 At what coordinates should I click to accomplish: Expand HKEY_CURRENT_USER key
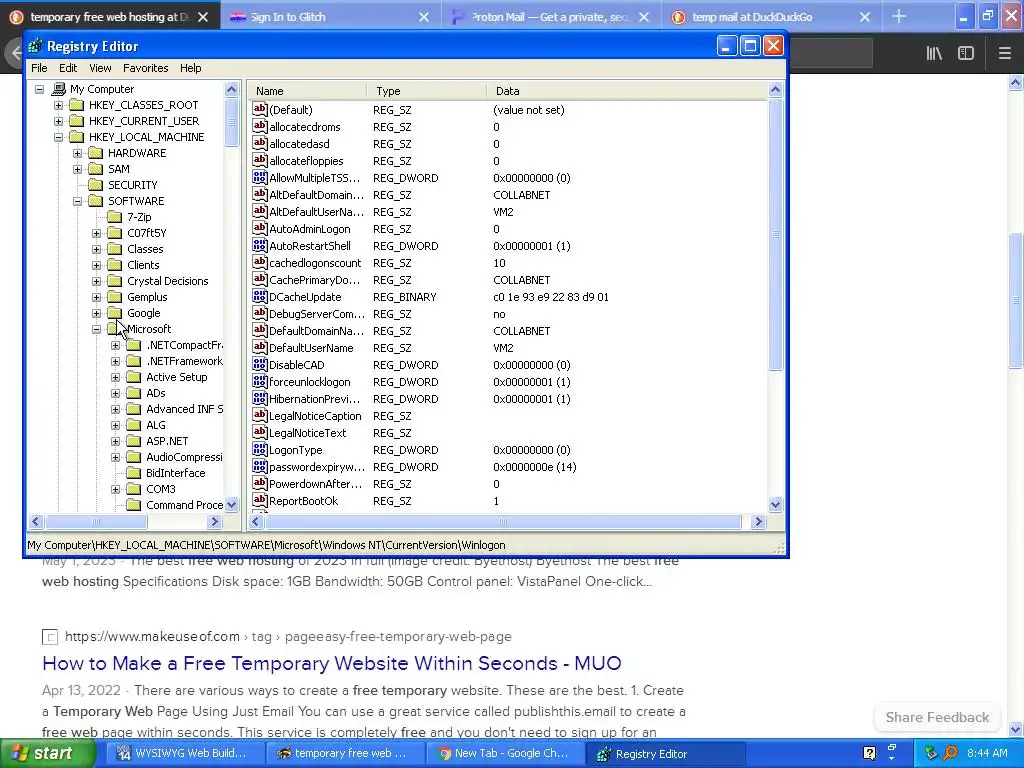click(x=58, y=121)
